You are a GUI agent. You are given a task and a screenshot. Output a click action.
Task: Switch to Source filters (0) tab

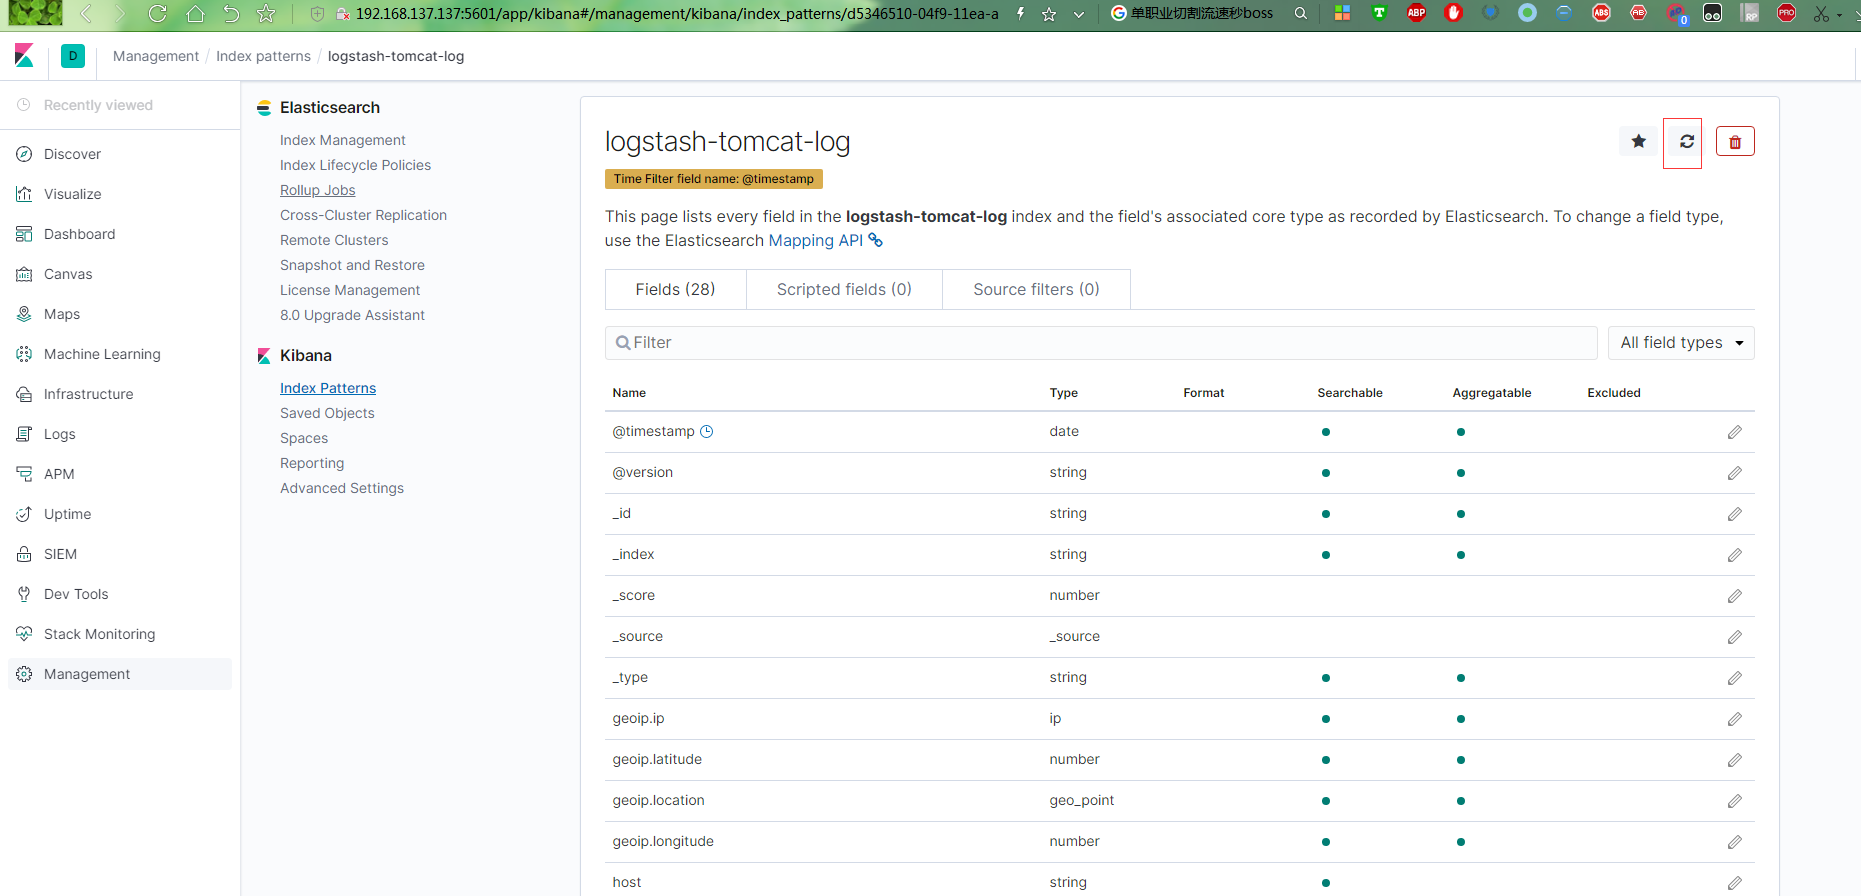1036,289
